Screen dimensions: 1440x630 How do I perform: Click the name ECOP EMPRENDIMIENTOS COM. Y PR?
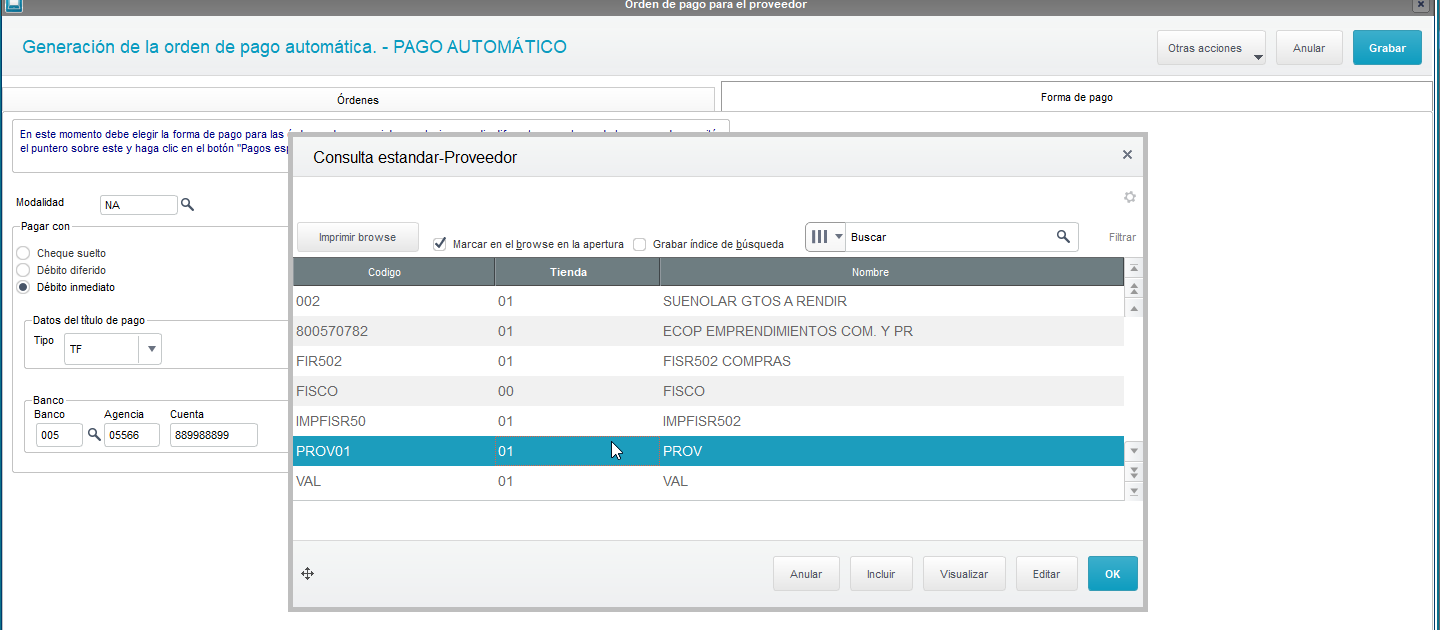coord(788,331)
